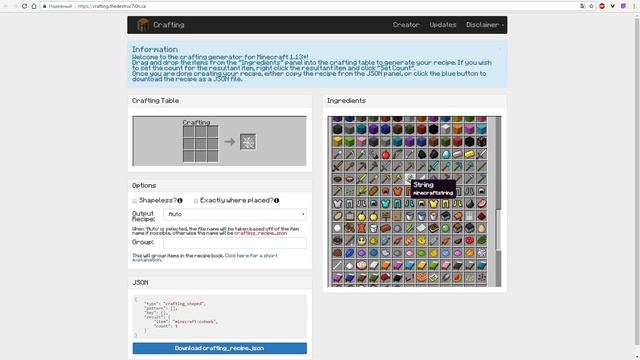Click the crafting result output slot

(x=248, y=142)
